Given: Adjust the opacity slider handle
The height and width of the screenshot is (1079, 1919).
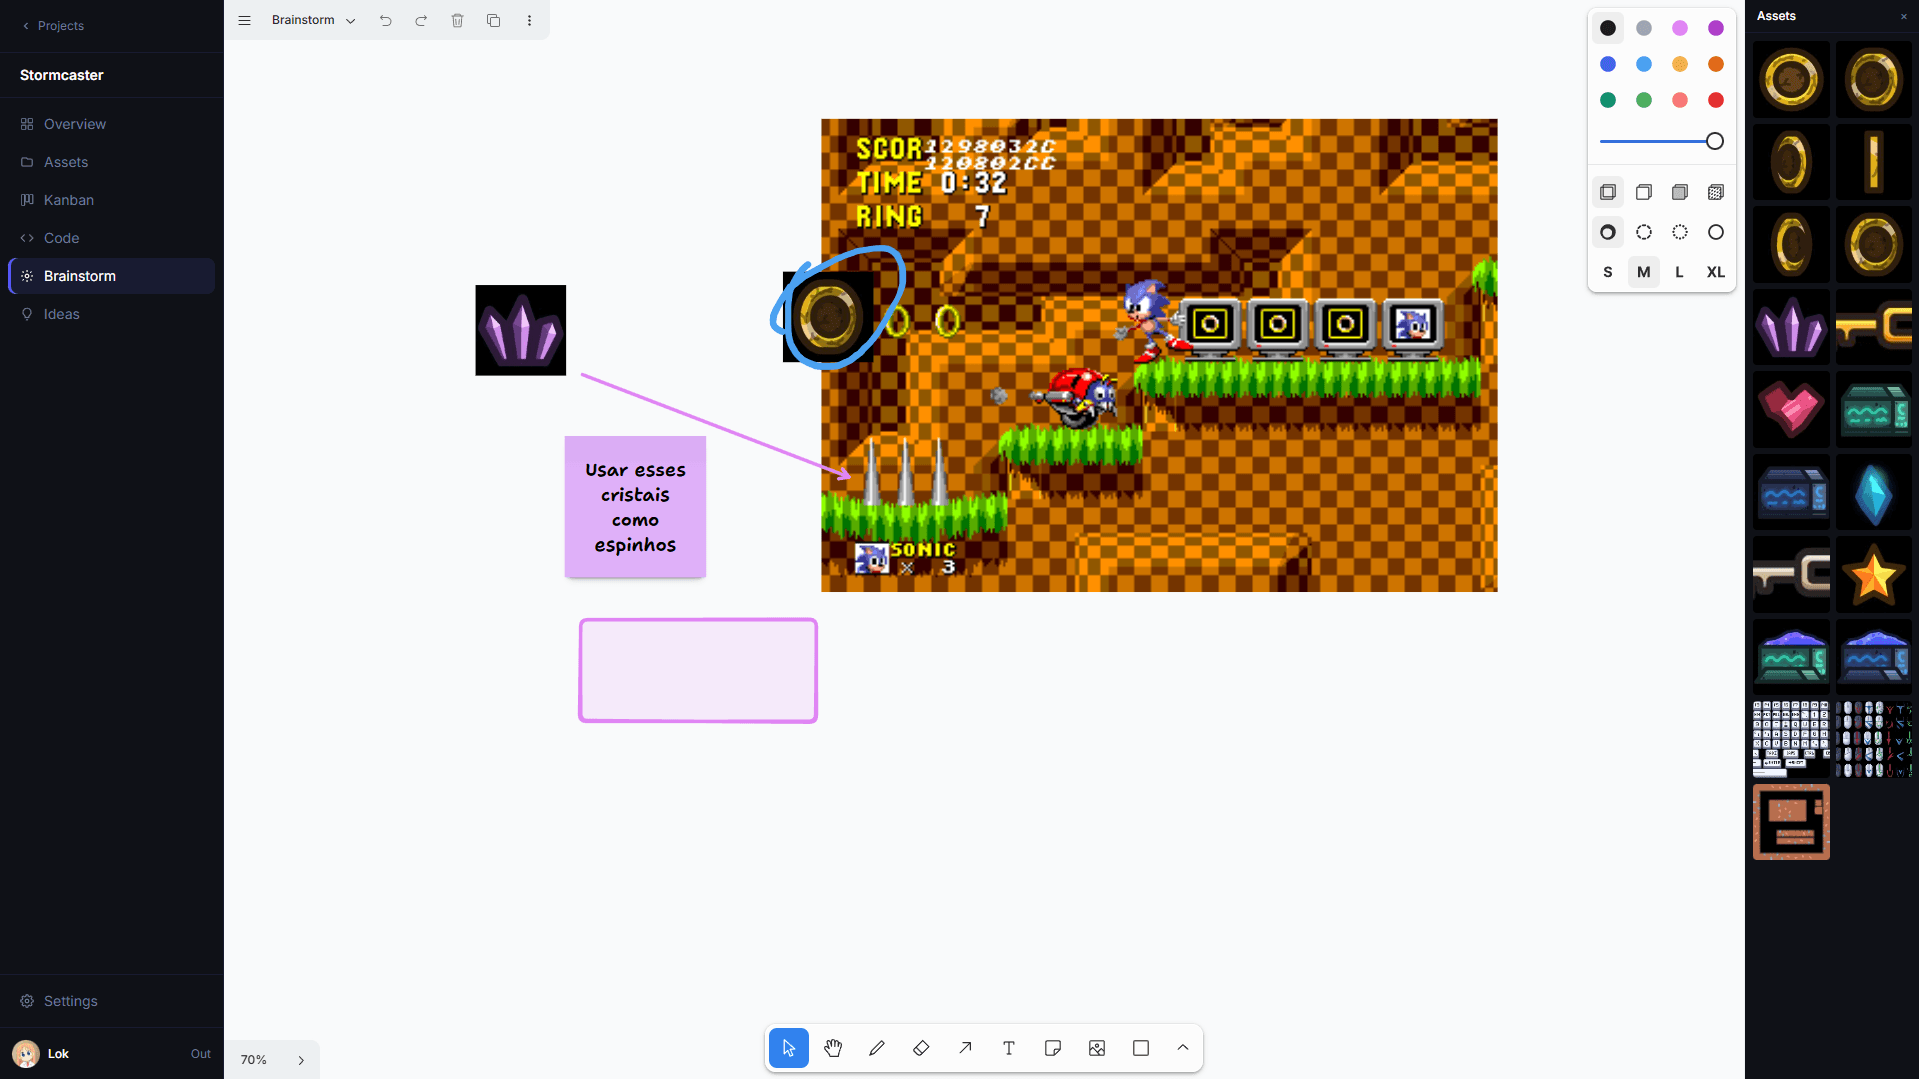Looking at the screenshot, I should (1715, 141).
